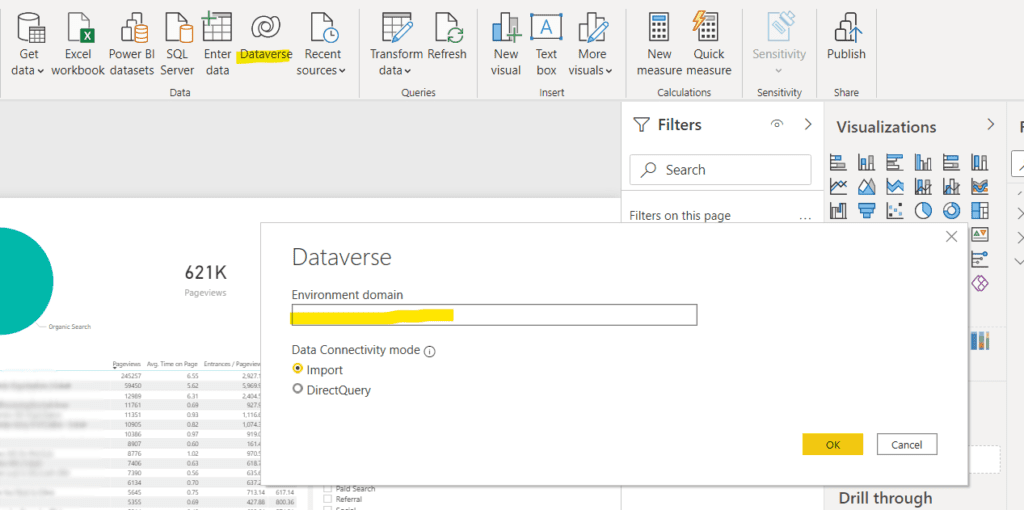Select the Stacked area chart visual

[895, 187]
